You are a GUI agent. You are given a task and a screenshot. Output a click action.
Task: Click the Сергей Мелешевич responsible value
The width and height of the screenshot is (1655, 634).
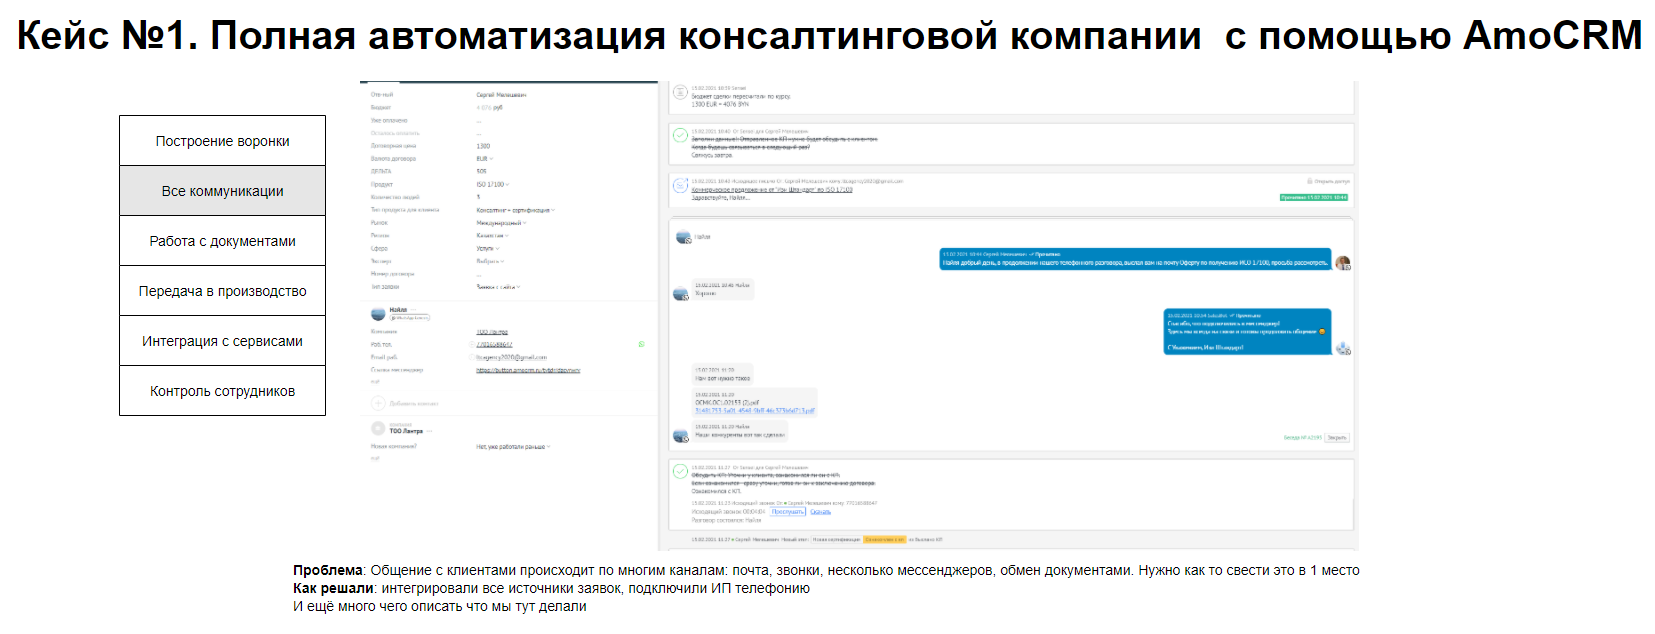coord(501,95)
